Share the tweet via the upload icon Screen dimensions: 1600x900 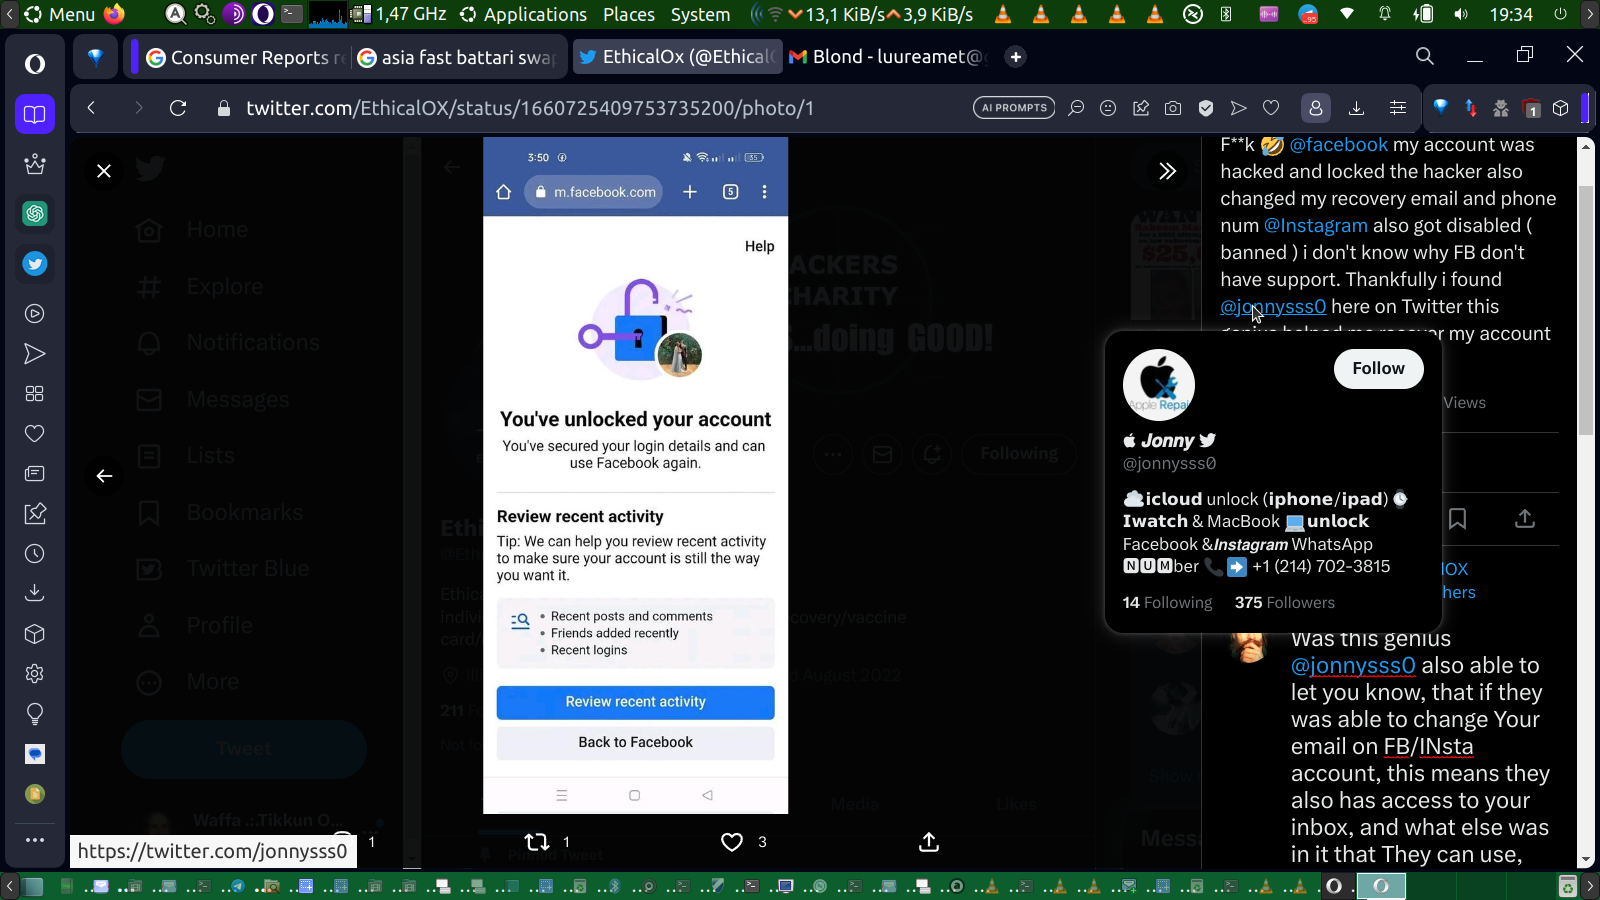pos(929,842)
